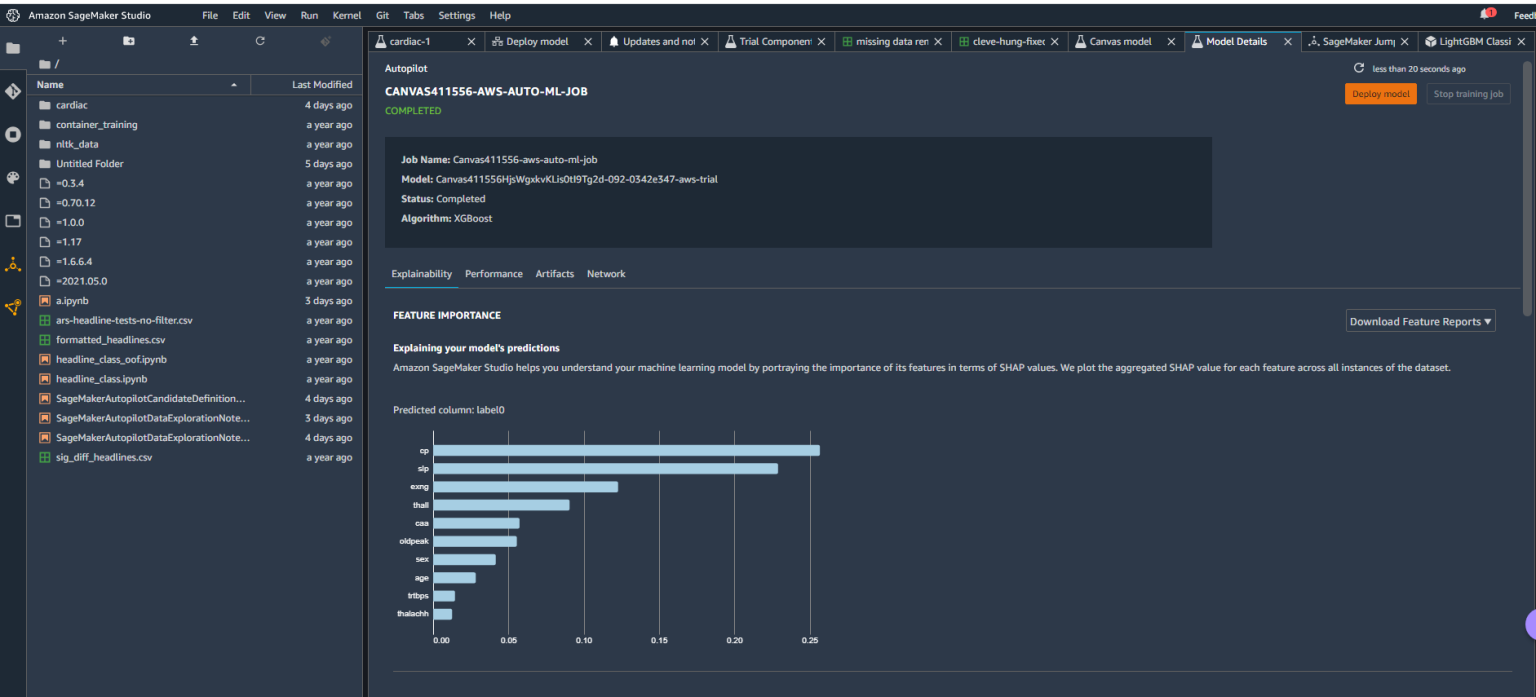Select the Running Terminals and Kernels icon
Image resolution: width=1536 pixels, height=697 pixels.
tap(13, 133)
